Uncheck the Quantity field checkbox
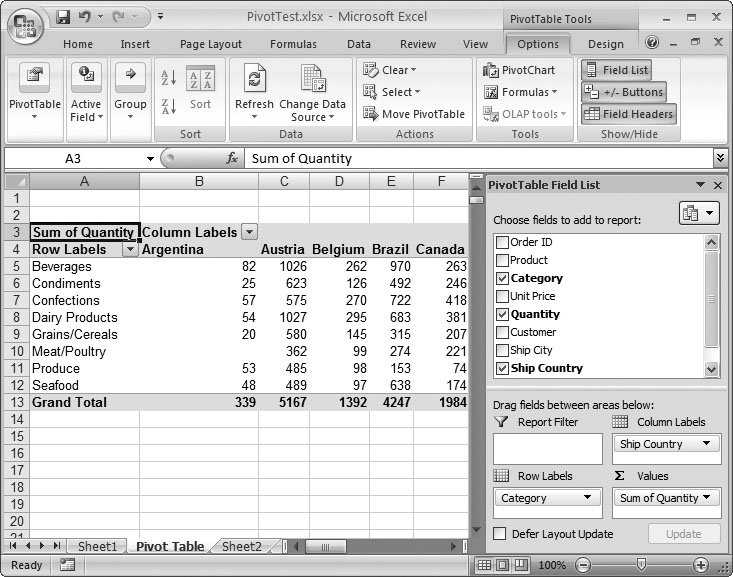The height and width of the screenshot is (577, 733). click(502, 314)
